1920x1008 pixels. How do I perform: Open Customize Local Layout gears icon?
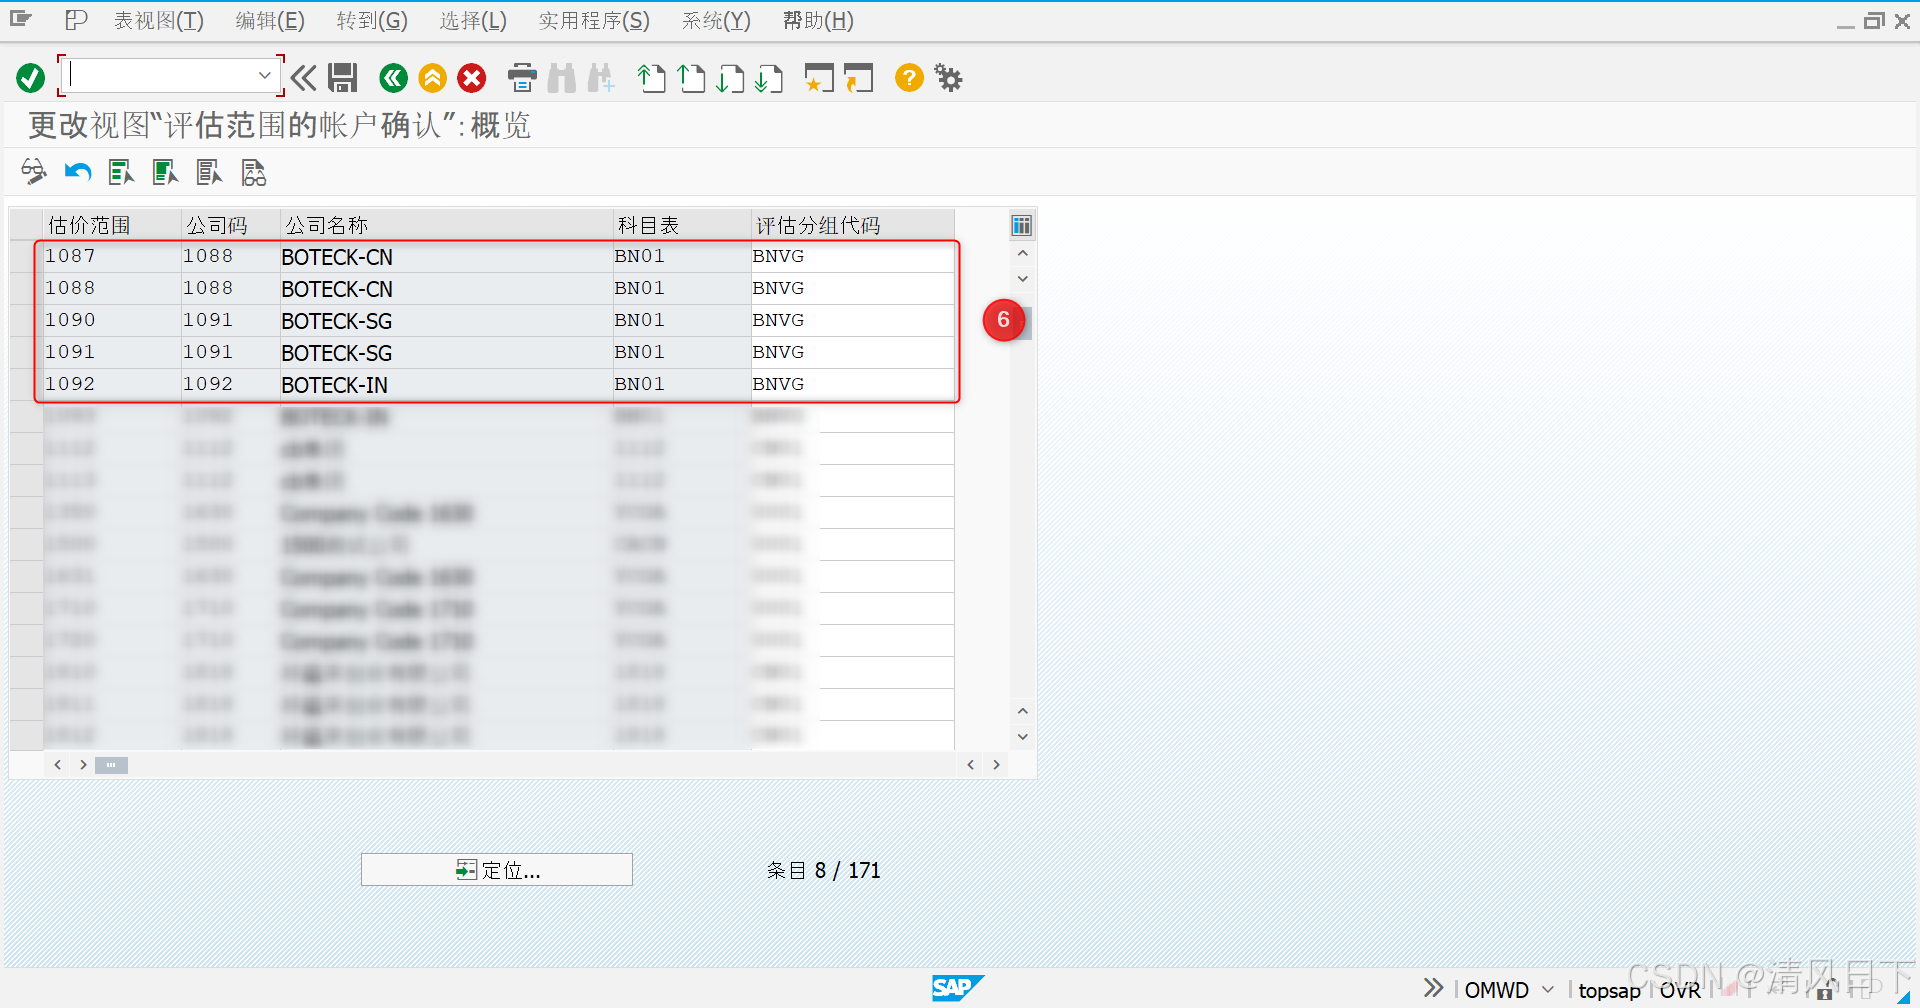[x=947, y=77]
